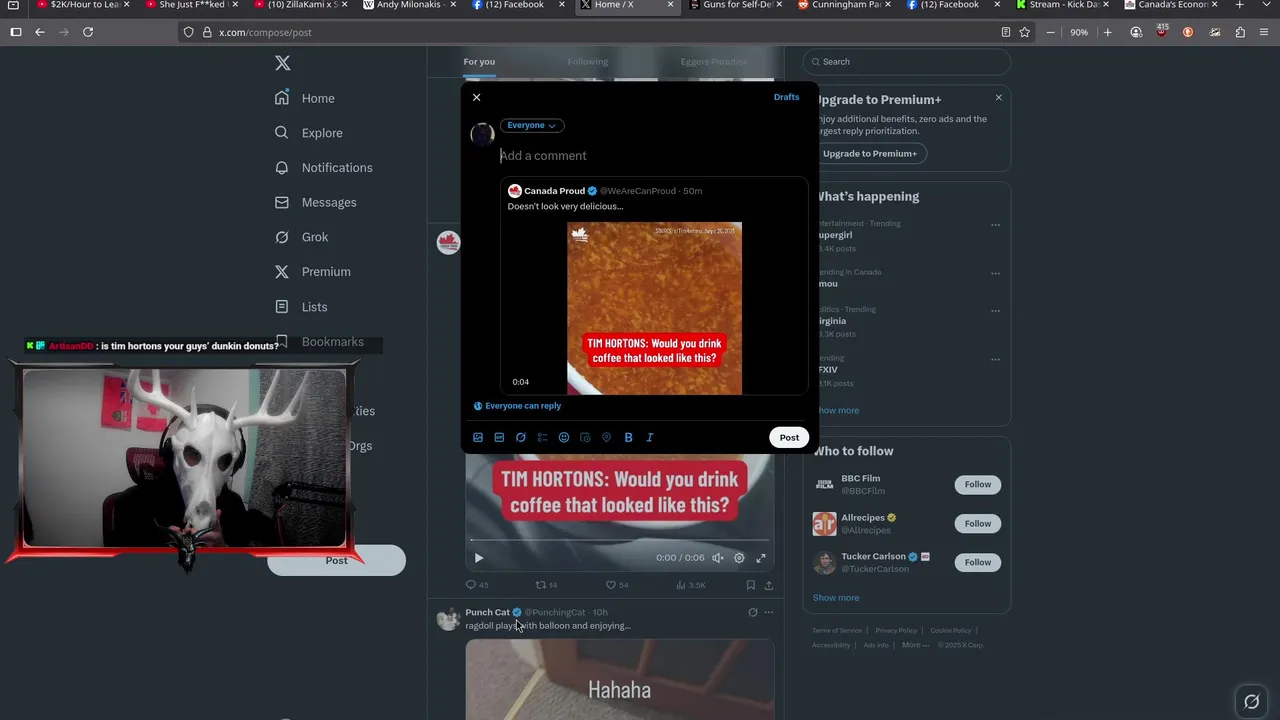
Task: Go back in browser history
Action: pos(40,32)
